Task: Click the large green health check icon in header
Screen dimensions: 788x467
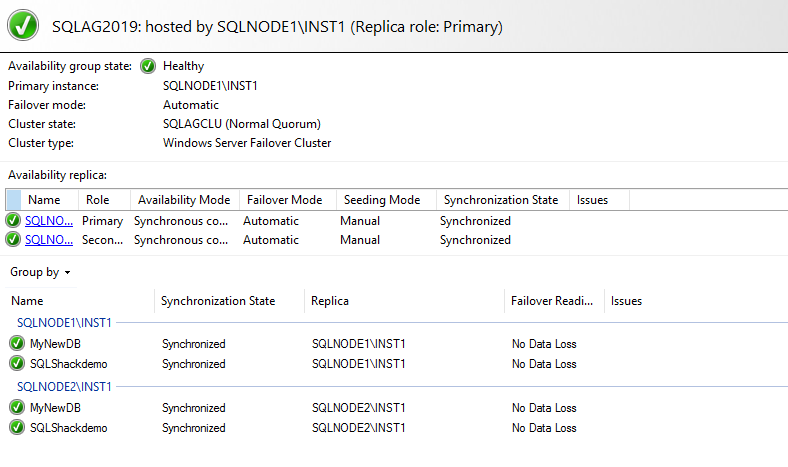Action: point(23,26)
